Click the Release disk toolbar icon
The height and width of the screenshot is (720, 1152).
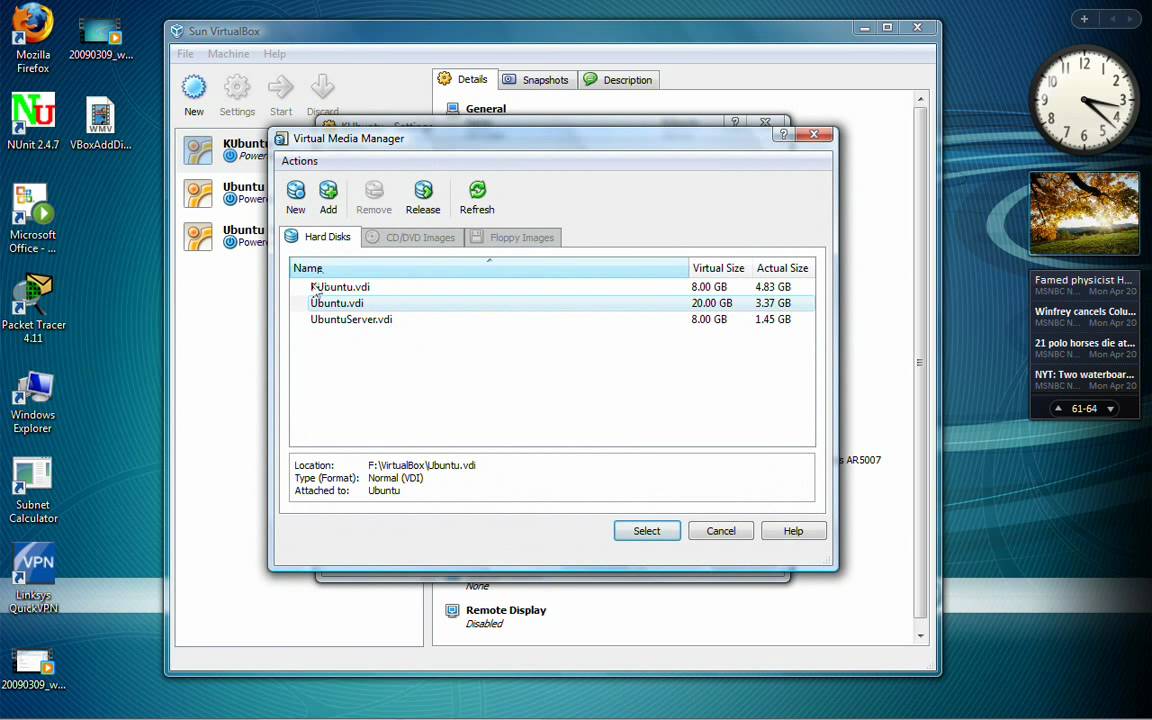(x=423, y=191)
